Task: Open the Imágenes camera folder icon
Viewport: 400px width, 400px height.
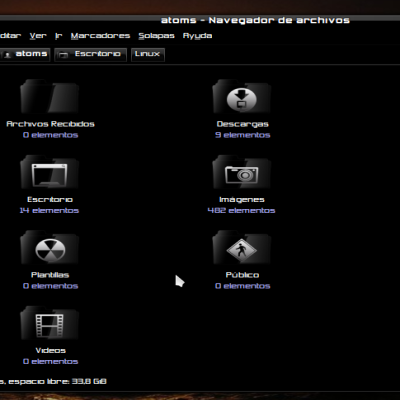Action: click(x=242, y=173)
